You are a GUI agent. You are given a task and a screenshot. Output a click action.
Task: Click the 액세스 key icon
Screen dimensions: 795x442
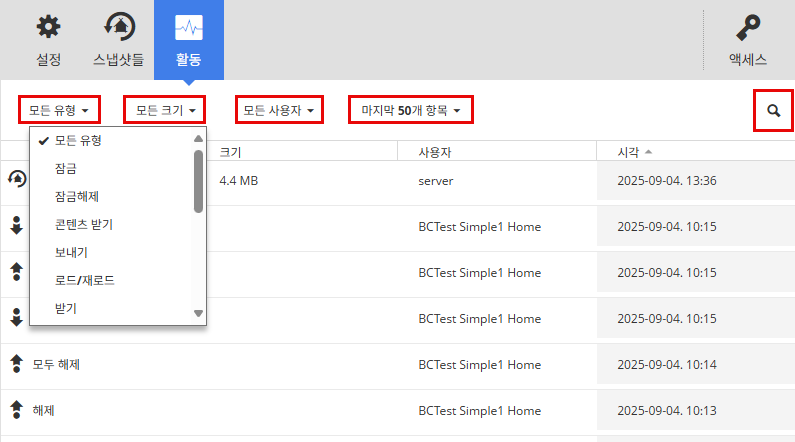(x=747, y=27)
